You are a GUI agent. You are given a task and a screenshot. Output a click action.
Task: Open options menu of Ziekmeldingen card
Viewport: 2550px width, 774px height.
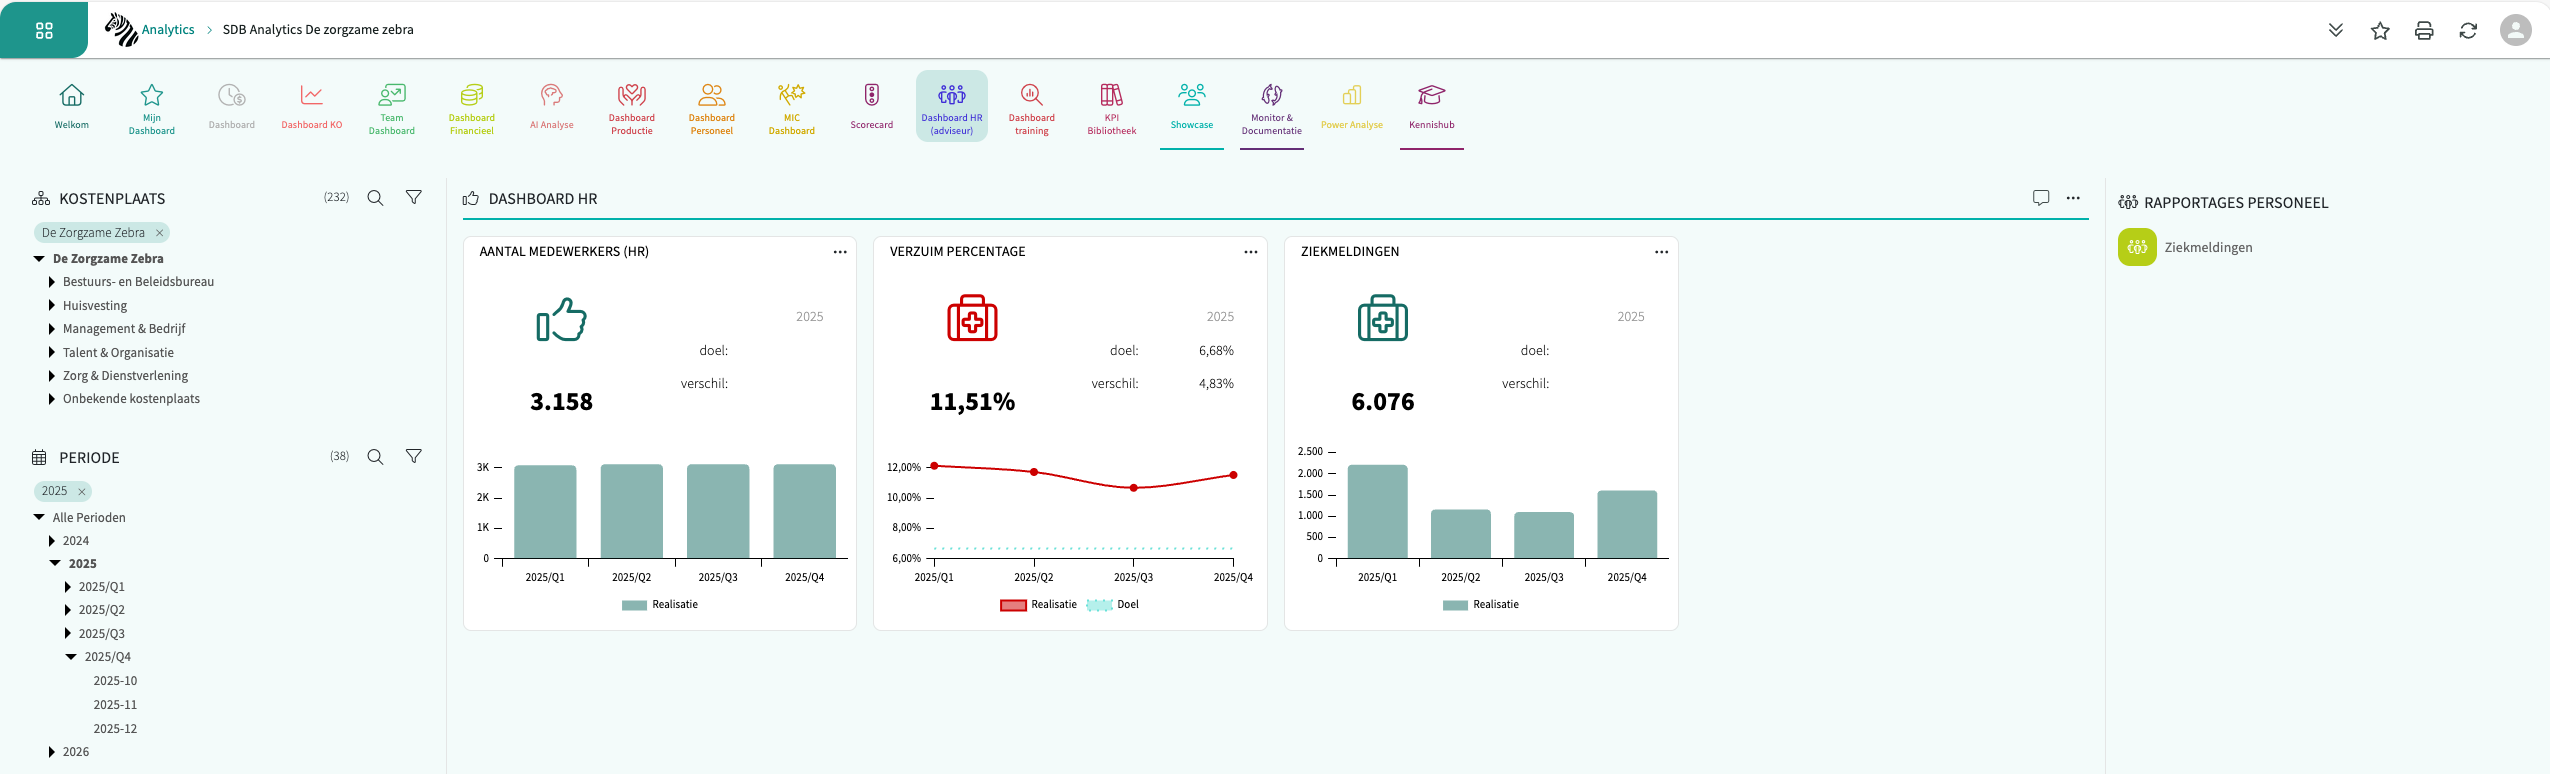pos(1661,252)
